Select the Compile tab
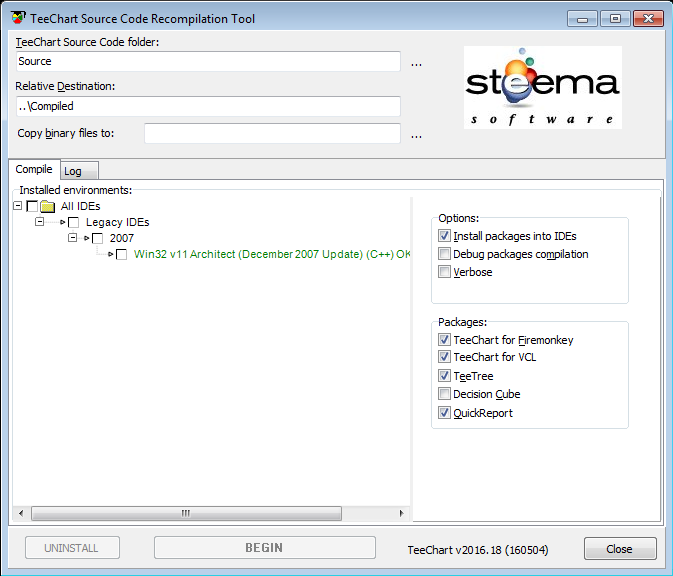Viewport: 673px width, 576px height. click(34, 169)
